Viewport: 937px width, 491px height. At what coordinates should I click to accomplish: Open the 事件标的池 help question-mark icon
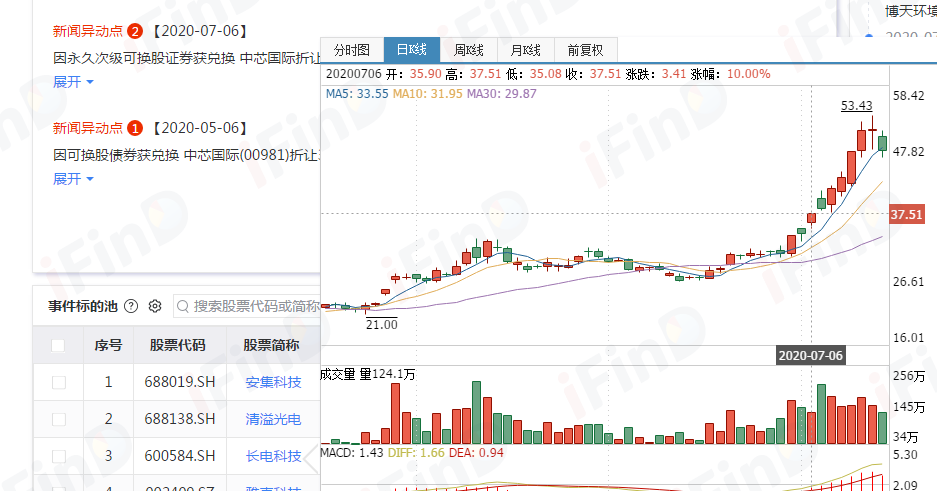coord(131,306)
